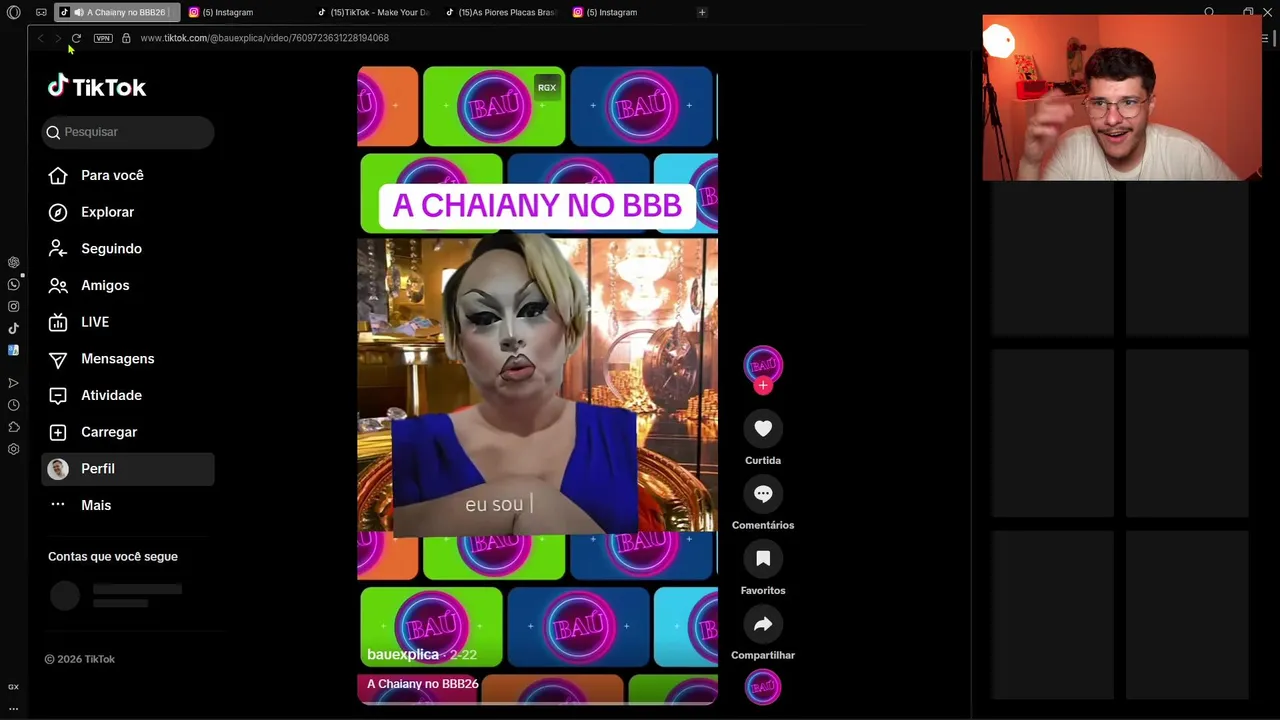Image resolution: width=1280 pixels, height=720 pixels.
Task: Open a new browser tab with plus
Action: (702, 12)
